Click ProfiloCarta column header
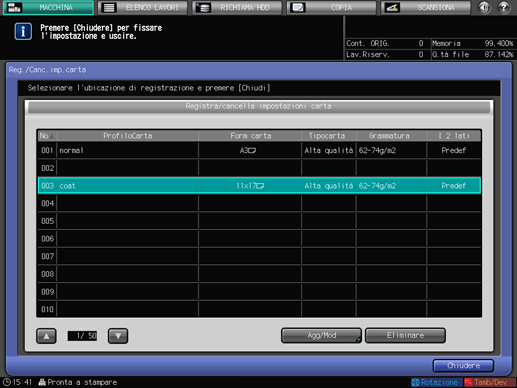 (x=128, y=136)
